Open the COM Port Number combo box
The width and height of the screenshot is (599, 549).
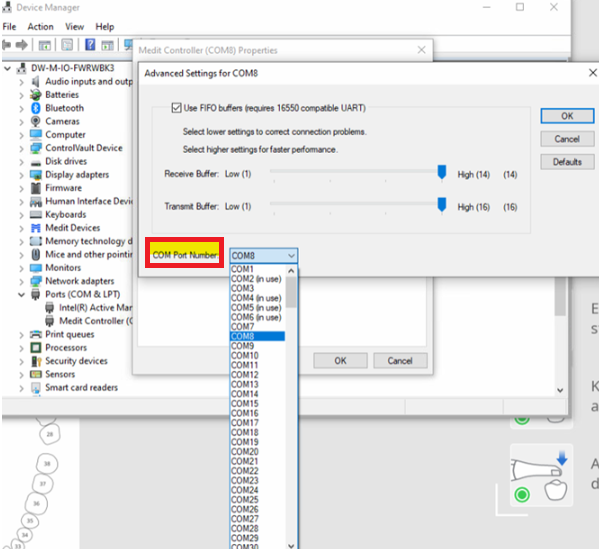[x=264, y=256]
